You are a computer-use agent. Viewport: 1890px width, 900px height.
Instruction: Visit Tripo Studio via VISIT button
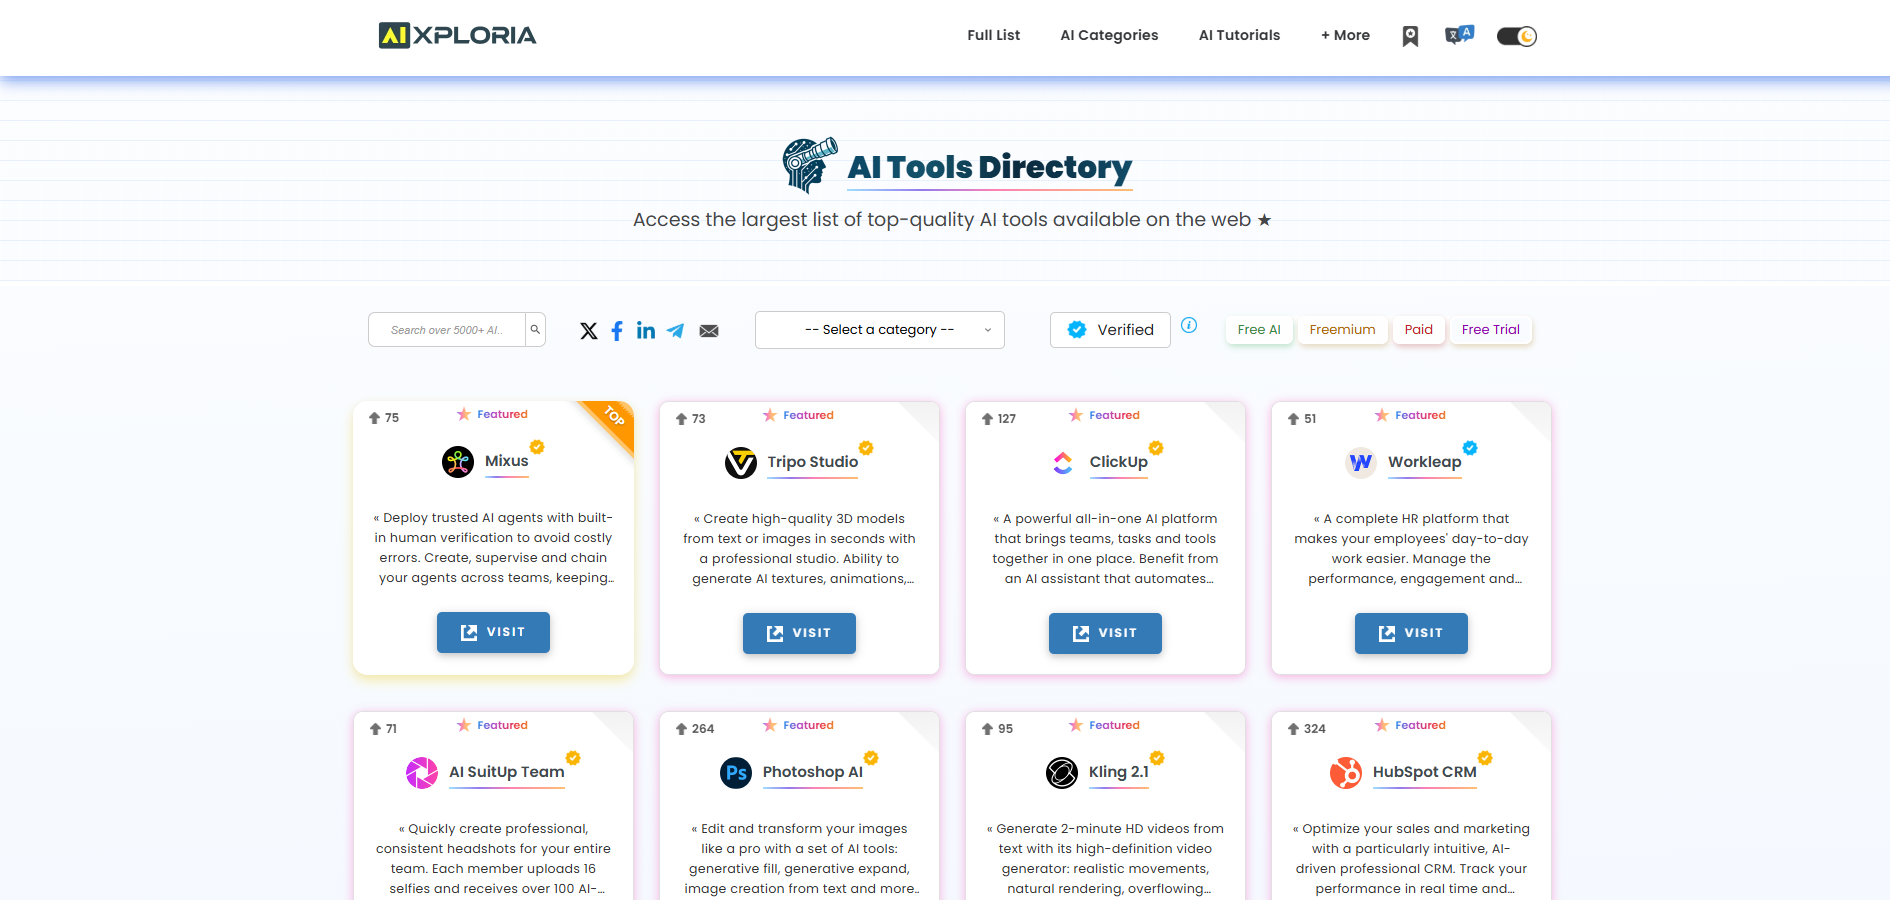pos(799,633)
